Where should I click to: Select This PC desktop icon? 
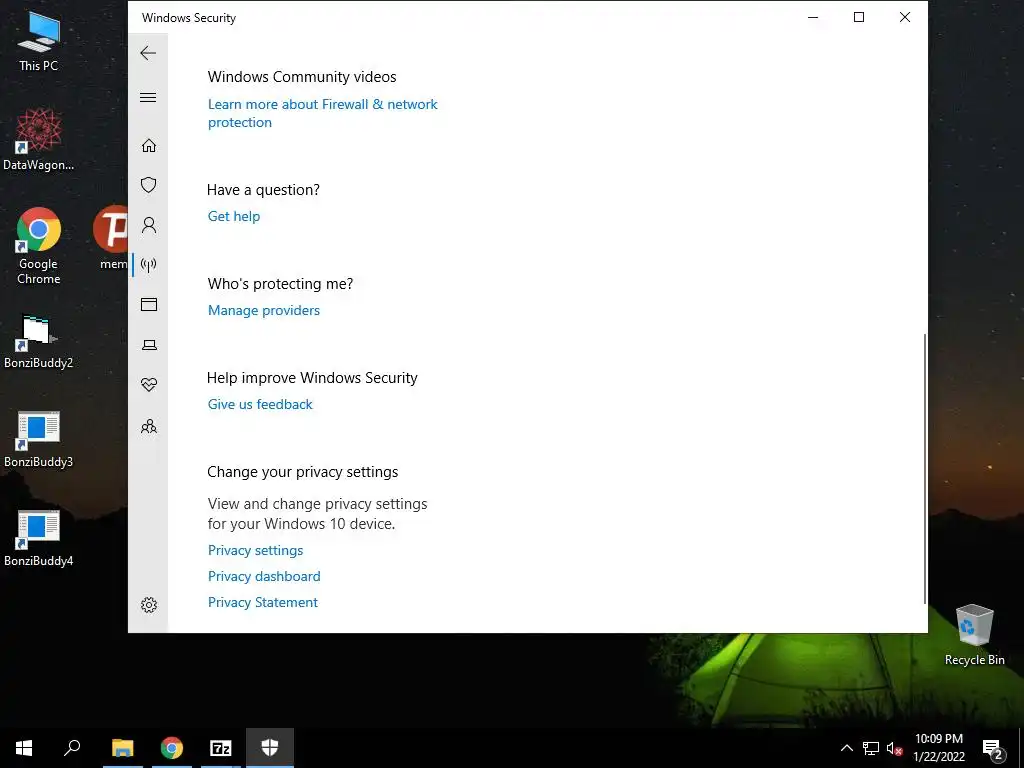(x=39, y=40)
